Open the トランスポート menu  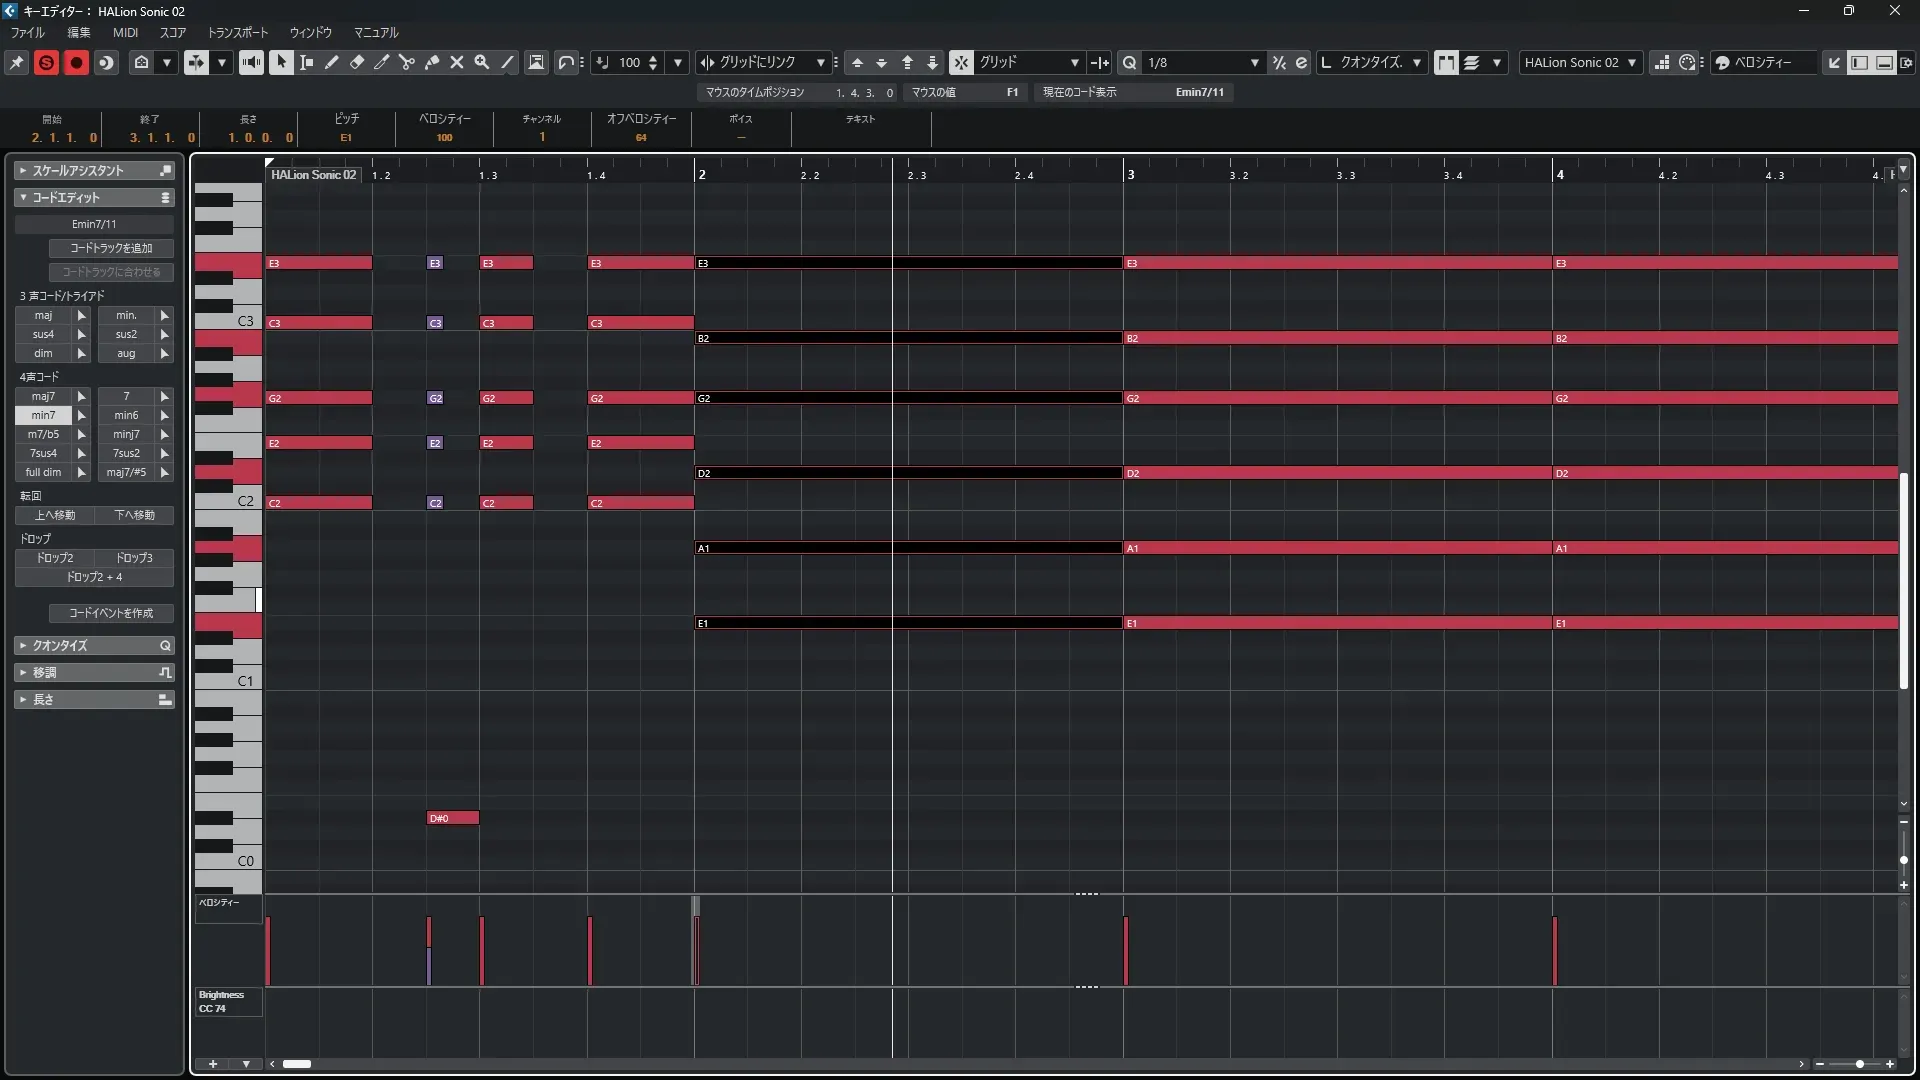coord(237,32)
